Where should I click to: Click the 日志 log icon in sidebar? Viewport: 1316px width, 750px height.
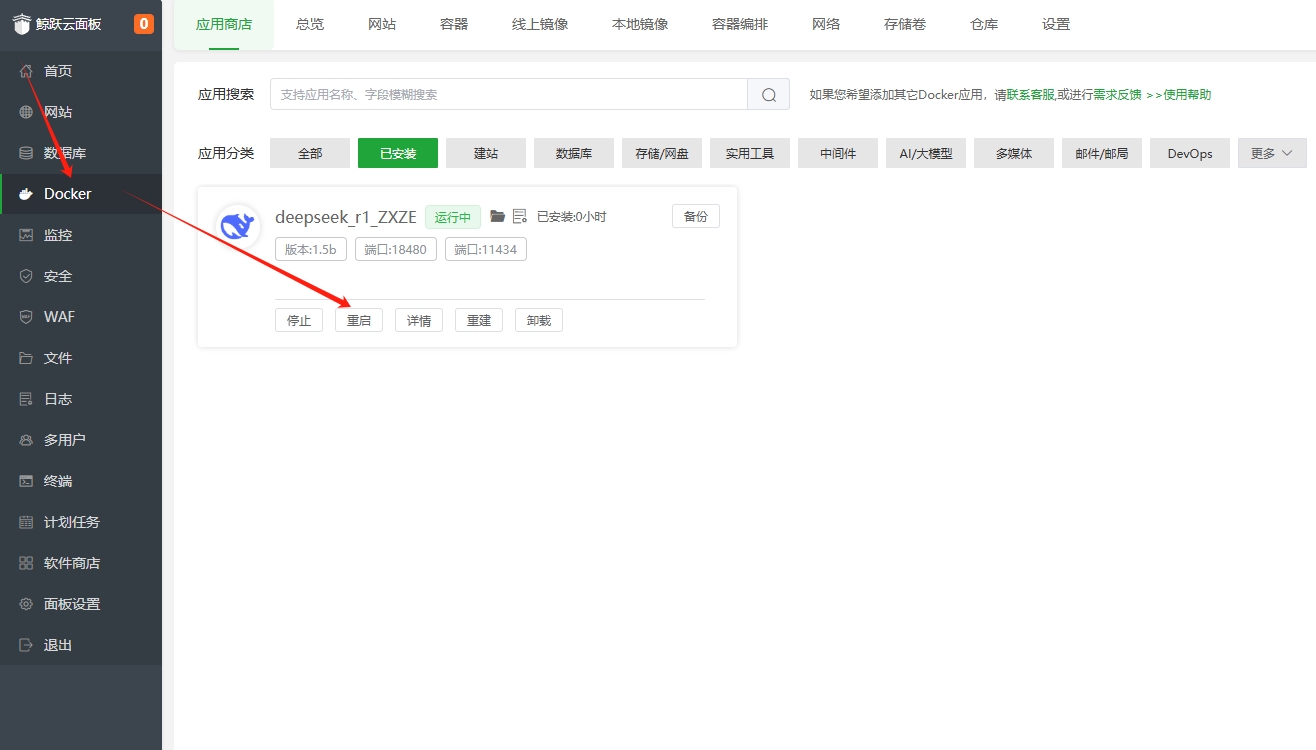pyautogui.click(x=26, y=399)
